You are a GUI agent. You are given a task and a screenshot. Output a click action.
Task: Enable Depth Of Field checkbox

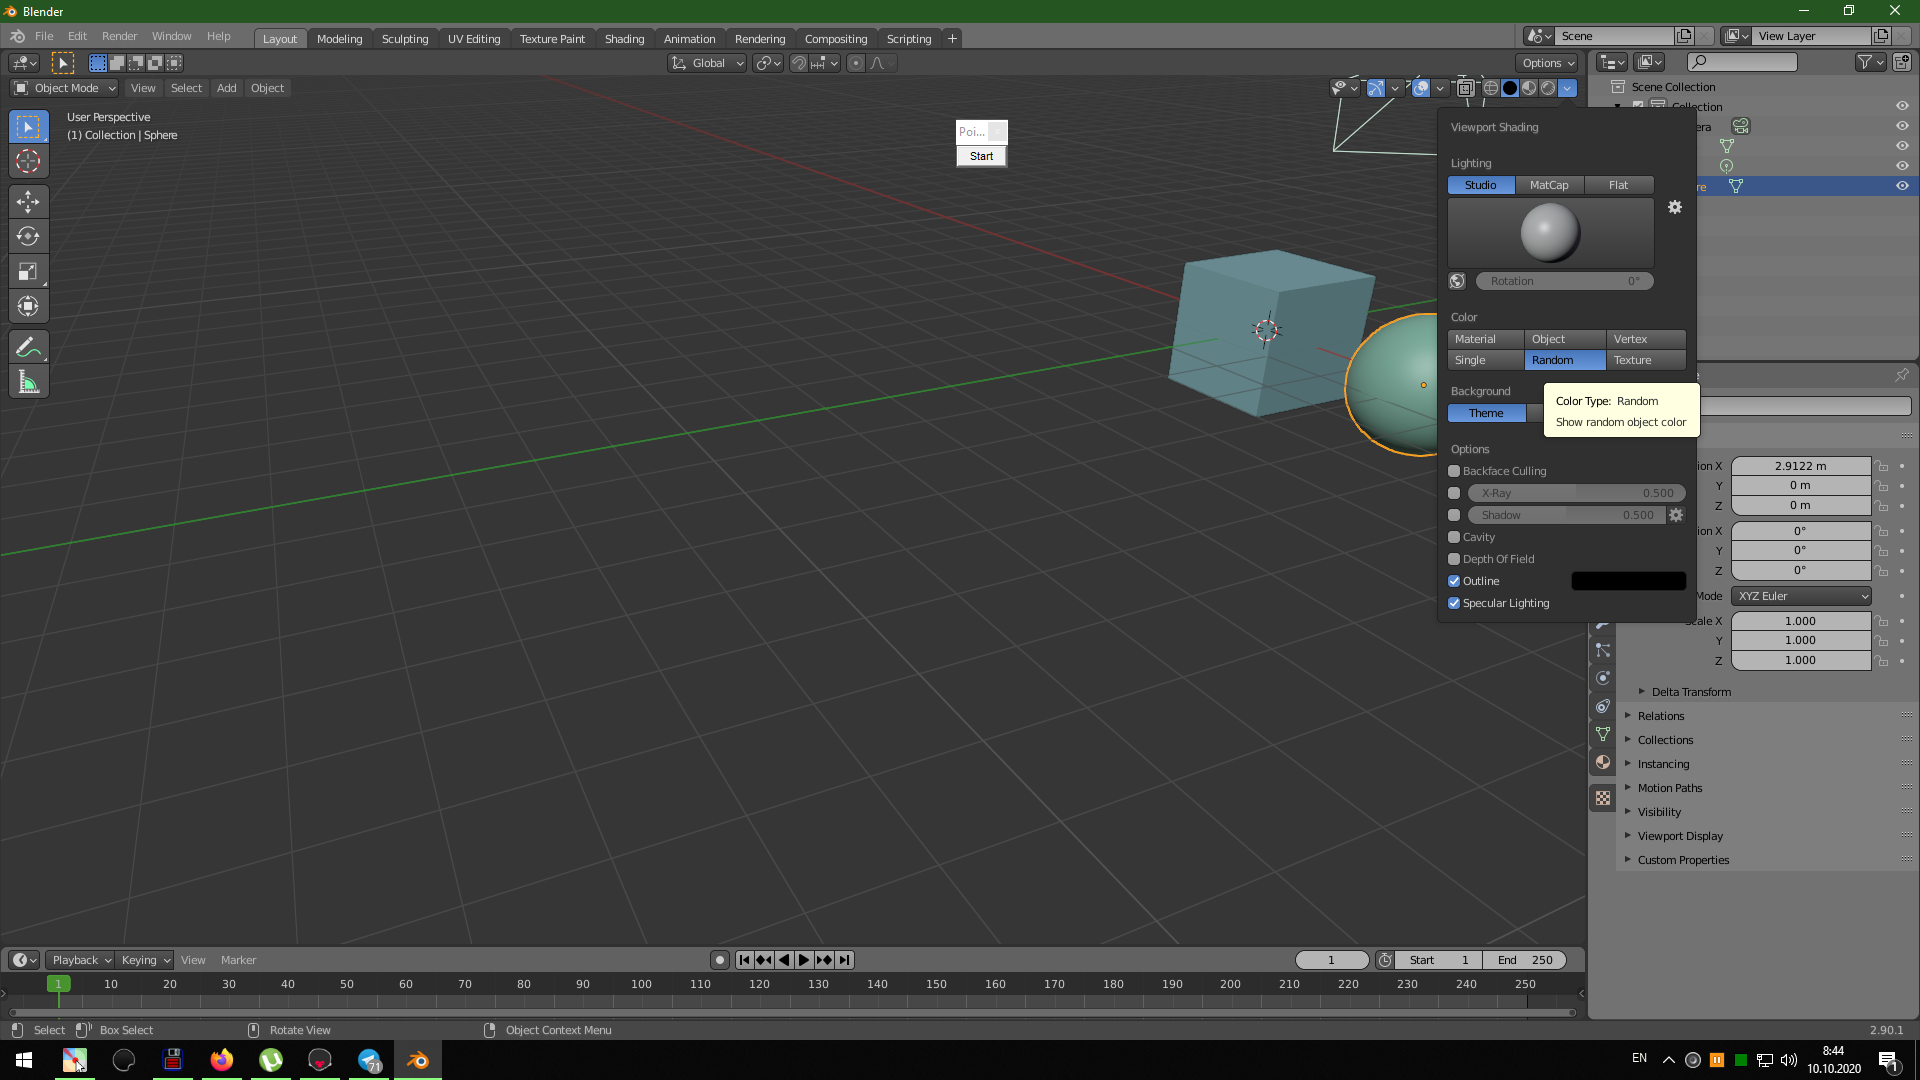(1454, 559)
